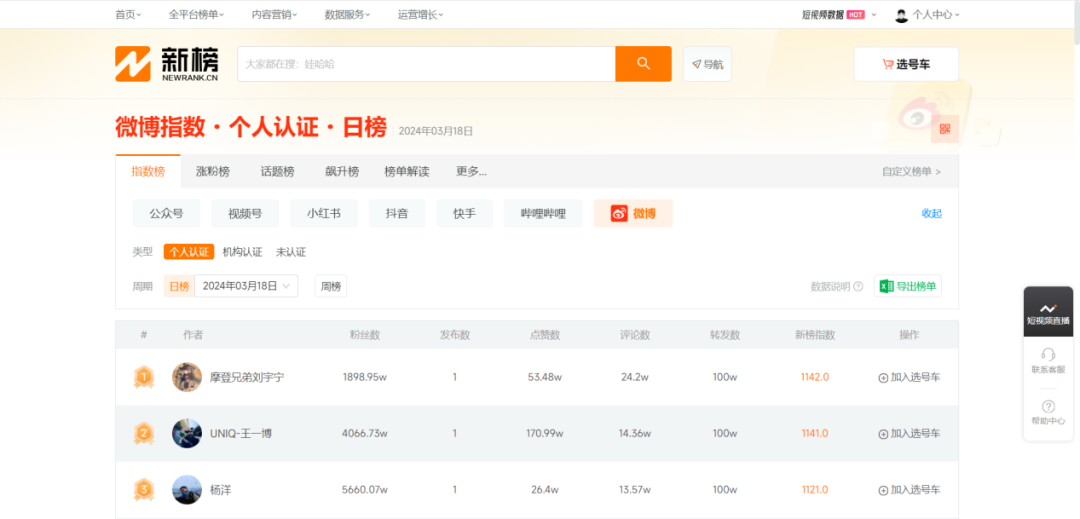Expand 内容营销 top menu
1080x519 pixels.
275,14
